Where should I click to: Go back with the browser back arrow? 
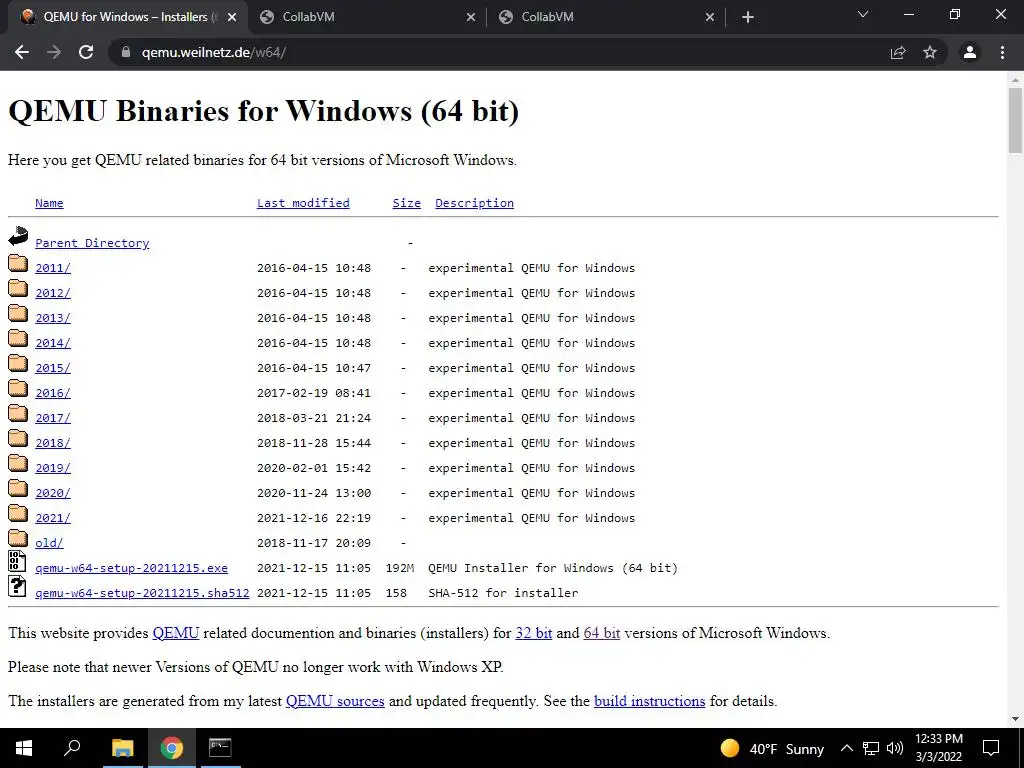click(22, 52)
